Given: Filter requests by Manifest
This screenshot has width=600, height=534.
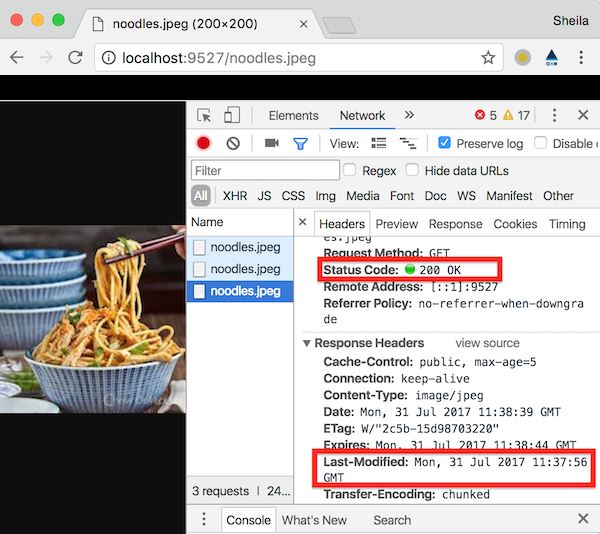Looking at the screenshot, I should pos(509,196).
